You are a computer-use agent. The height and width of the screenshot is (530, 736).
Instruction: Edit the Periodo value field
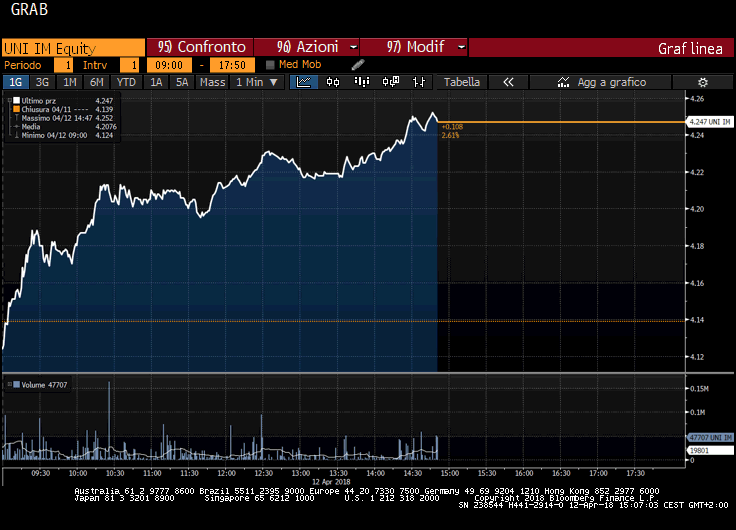[63, 65]
